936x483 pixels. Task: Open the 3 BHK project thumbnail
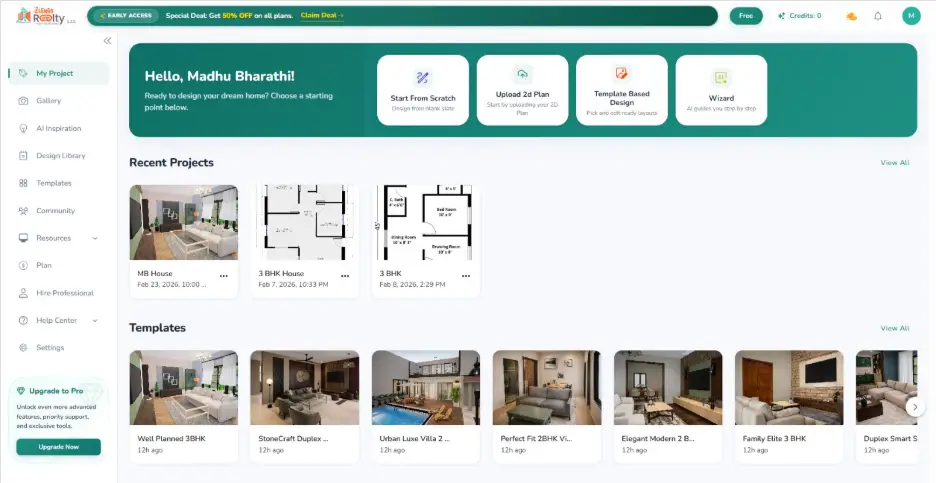coord(426,222)
